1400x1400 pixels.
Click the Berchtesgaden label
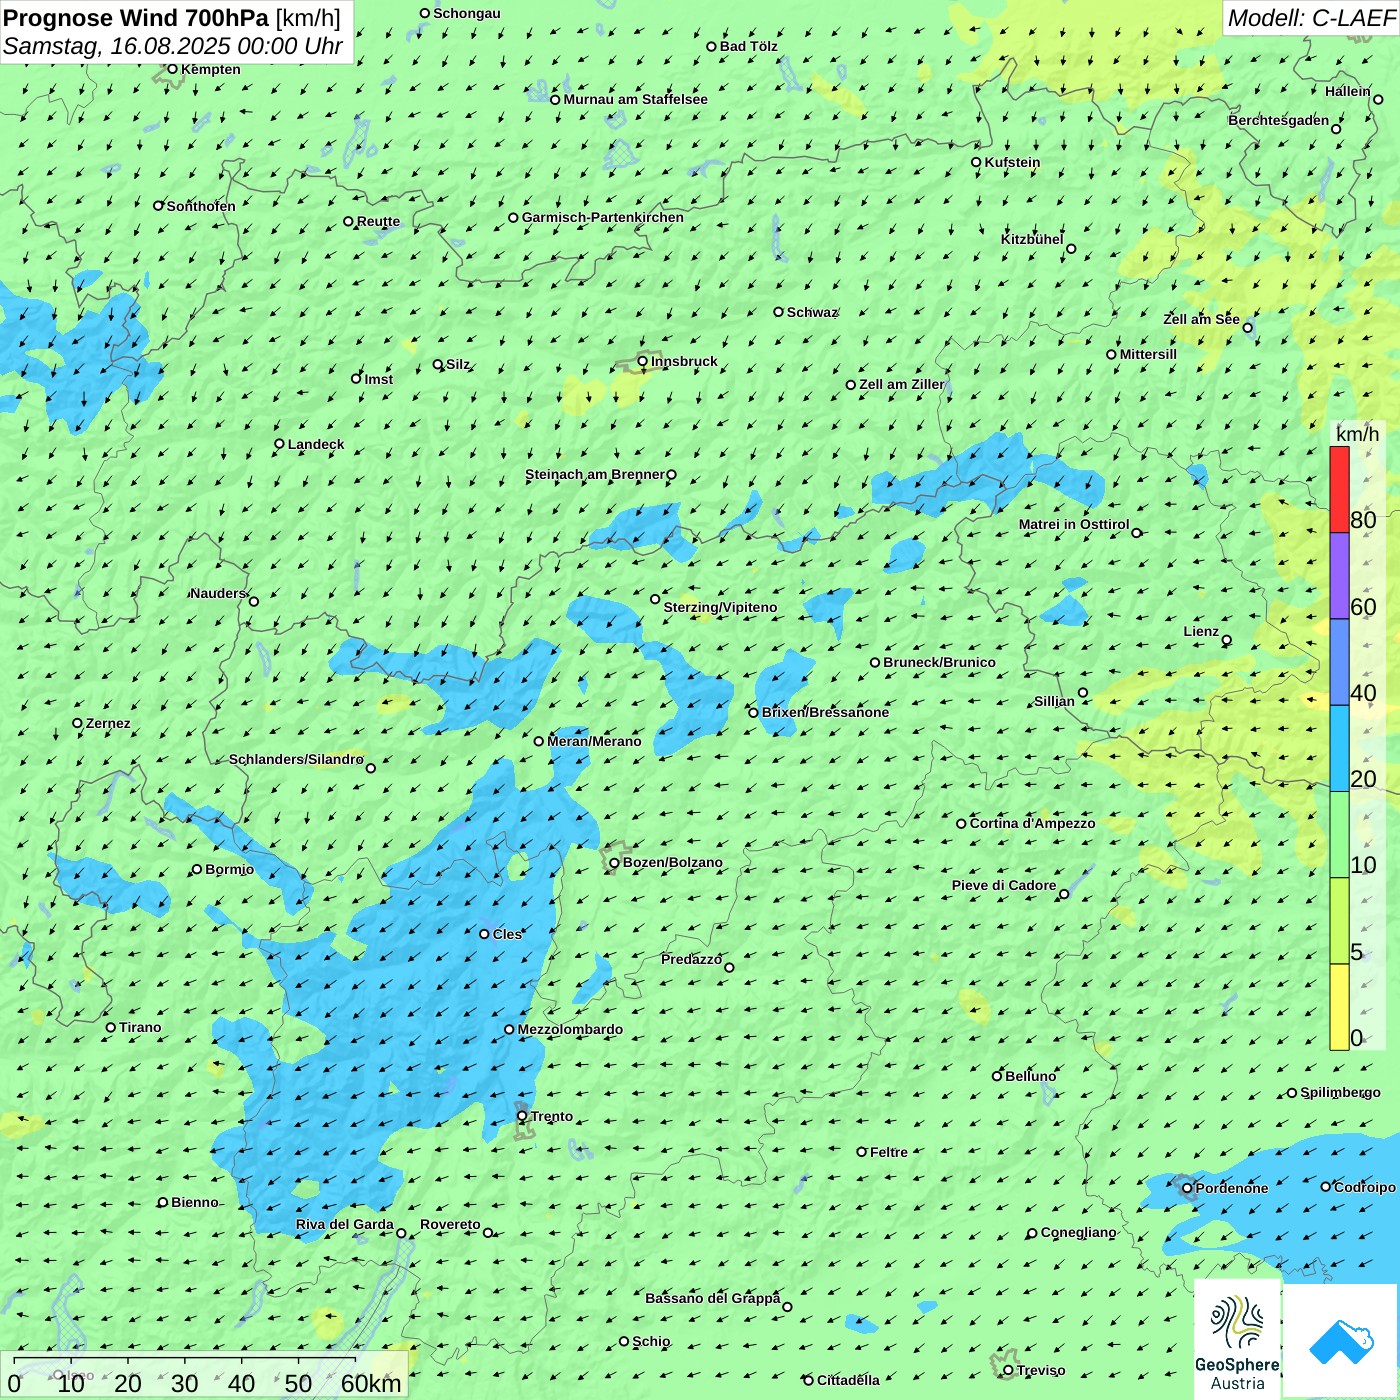click(1278, 120)
